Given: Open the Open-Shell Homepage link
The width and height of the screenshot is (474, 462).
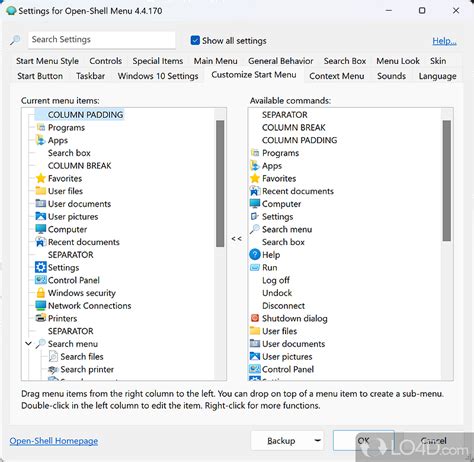Looking at the screenshot, I should click(54, 441).
